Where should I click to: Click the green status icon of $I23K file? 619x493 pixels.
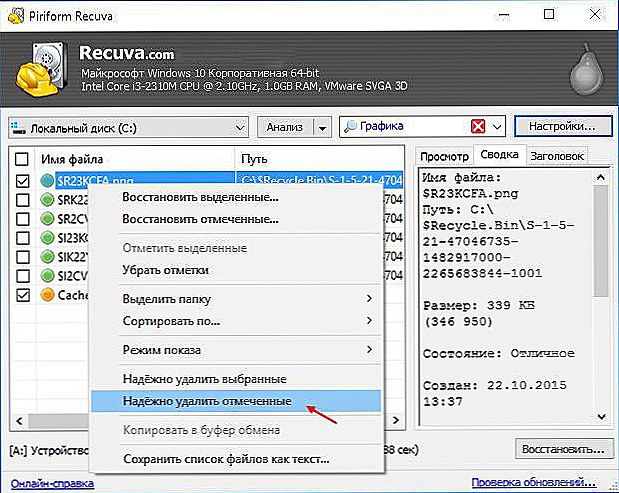[x=47, y=238]
